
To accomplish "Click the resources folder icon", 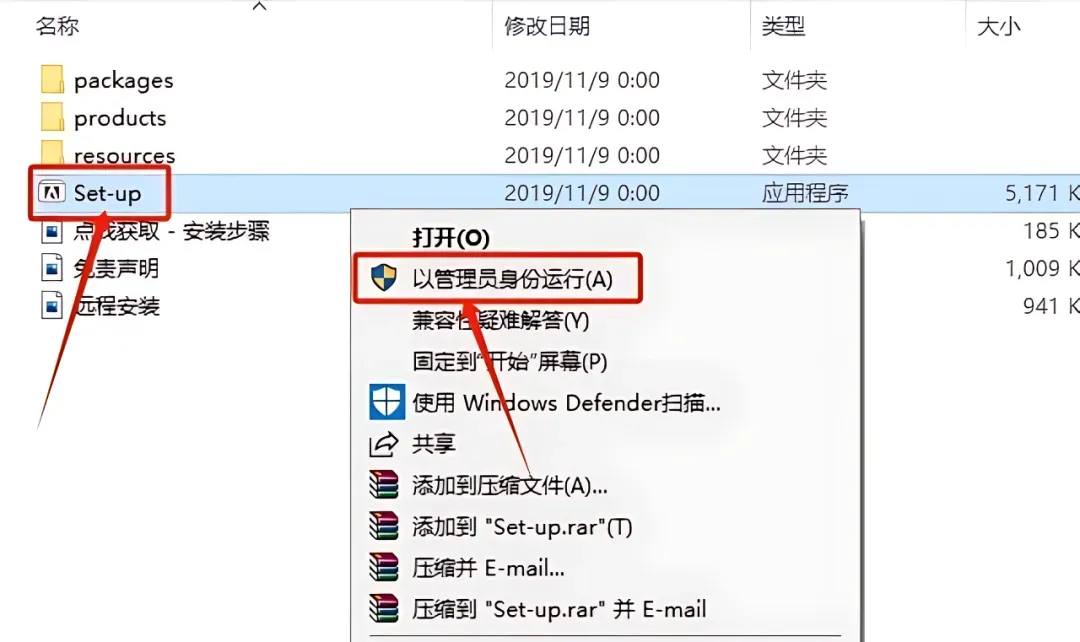I will point(52,153).
